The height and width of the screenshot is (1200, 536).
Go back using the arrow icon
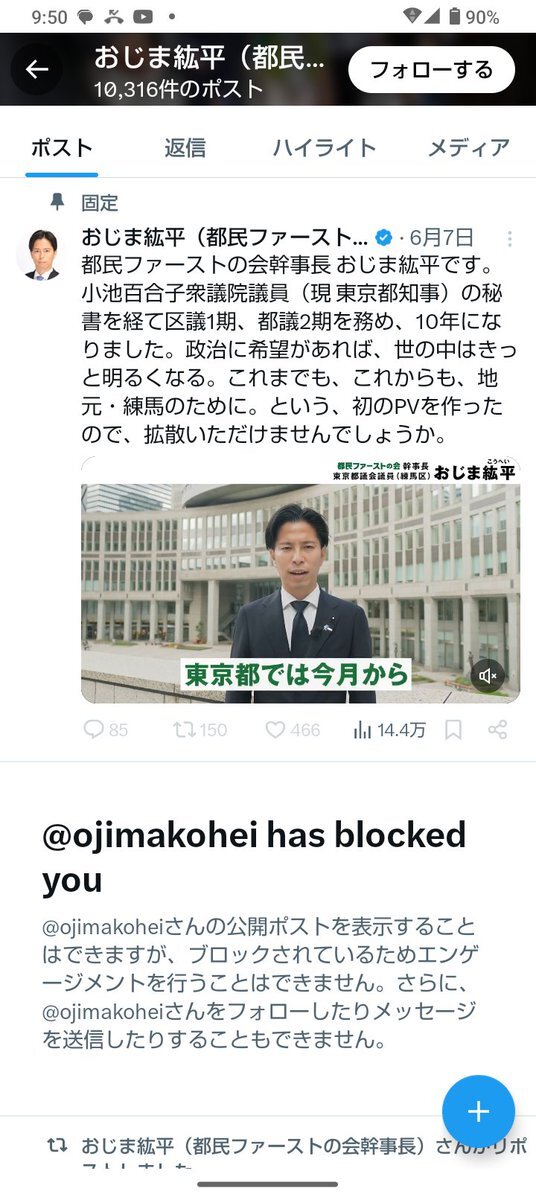[x=37, y=69]
